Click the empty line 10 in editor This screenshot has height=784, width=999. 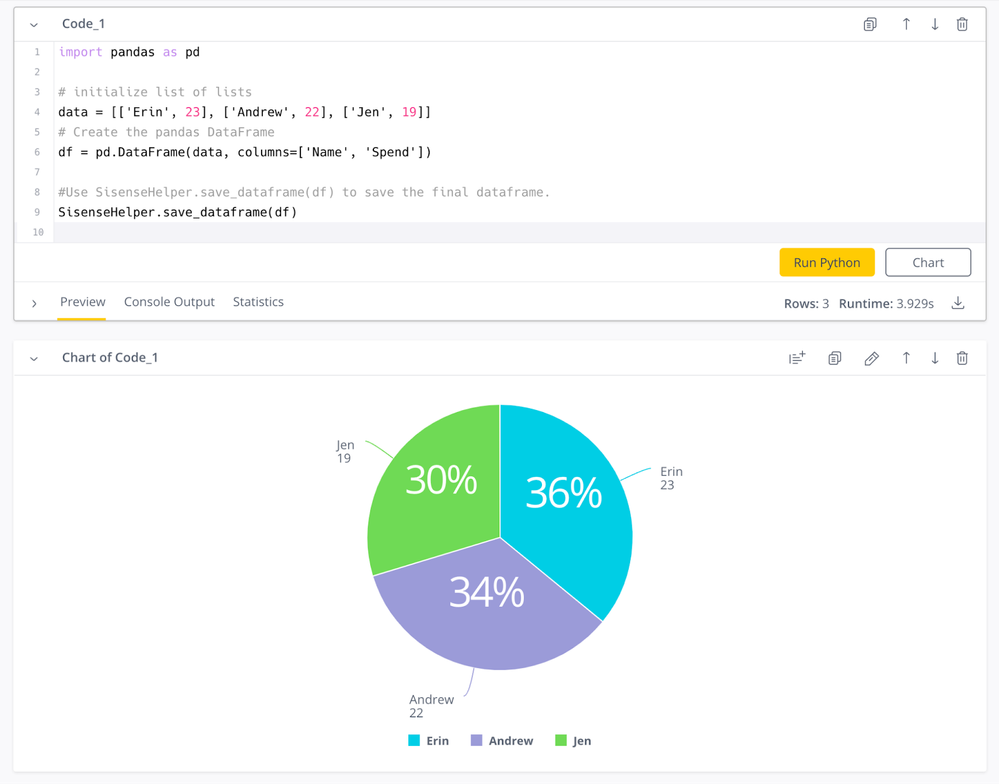pos(500,232)
